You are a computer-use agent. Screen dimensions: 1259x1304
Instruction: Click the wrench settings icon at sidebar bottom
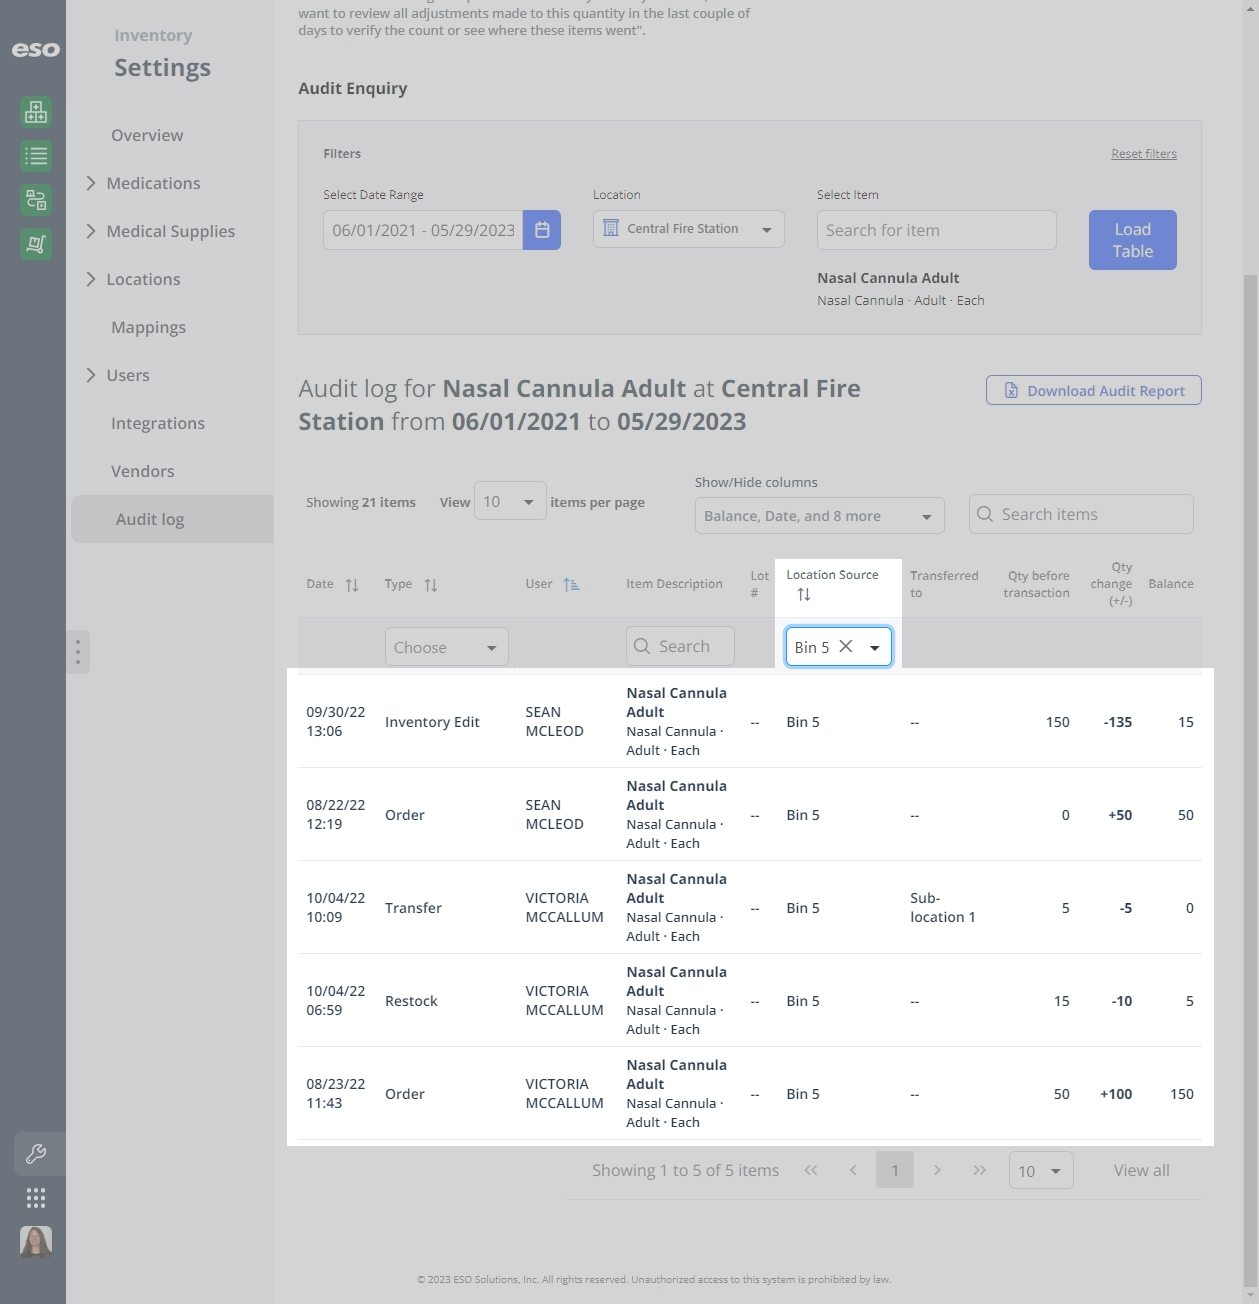tap(37, 1154)
